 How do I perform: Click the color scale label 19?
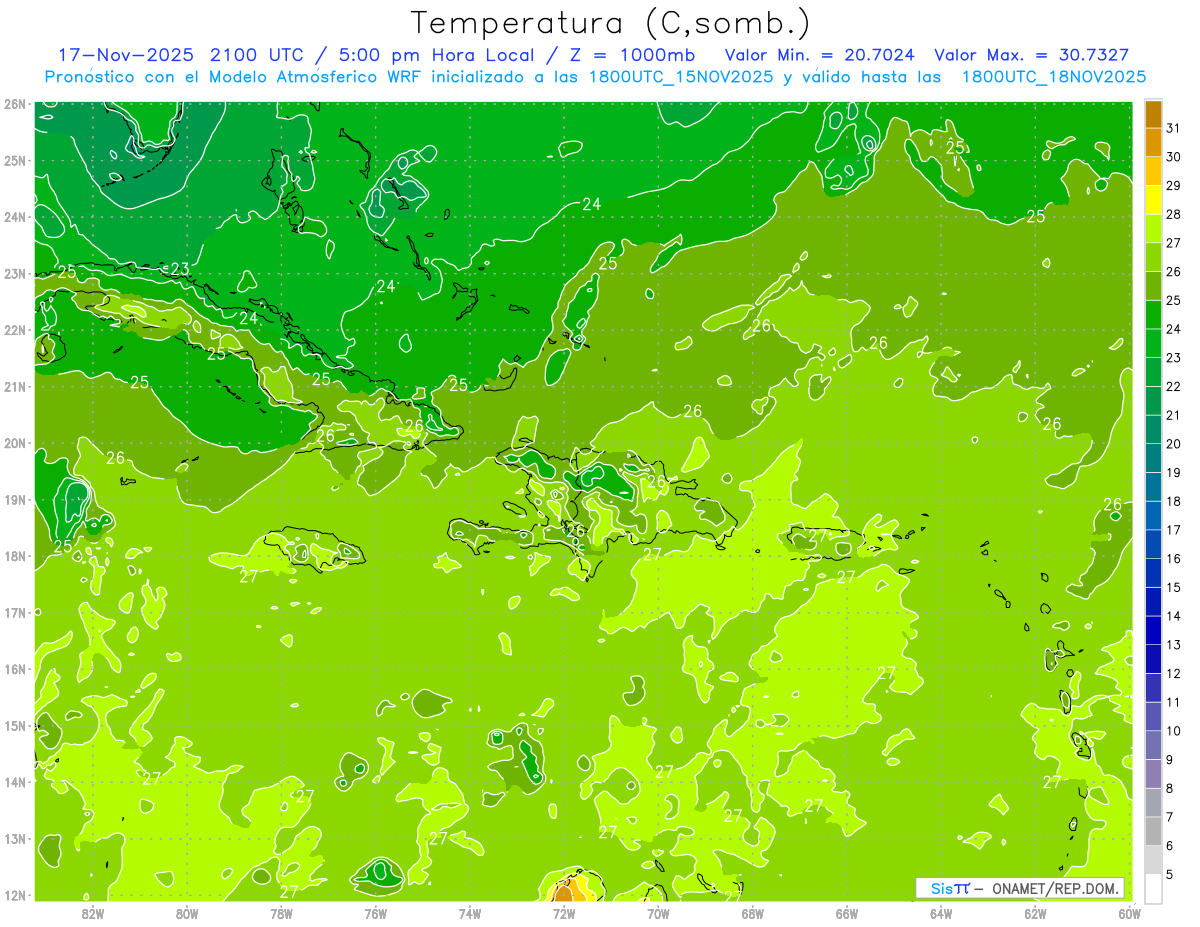click(1174, 472)
